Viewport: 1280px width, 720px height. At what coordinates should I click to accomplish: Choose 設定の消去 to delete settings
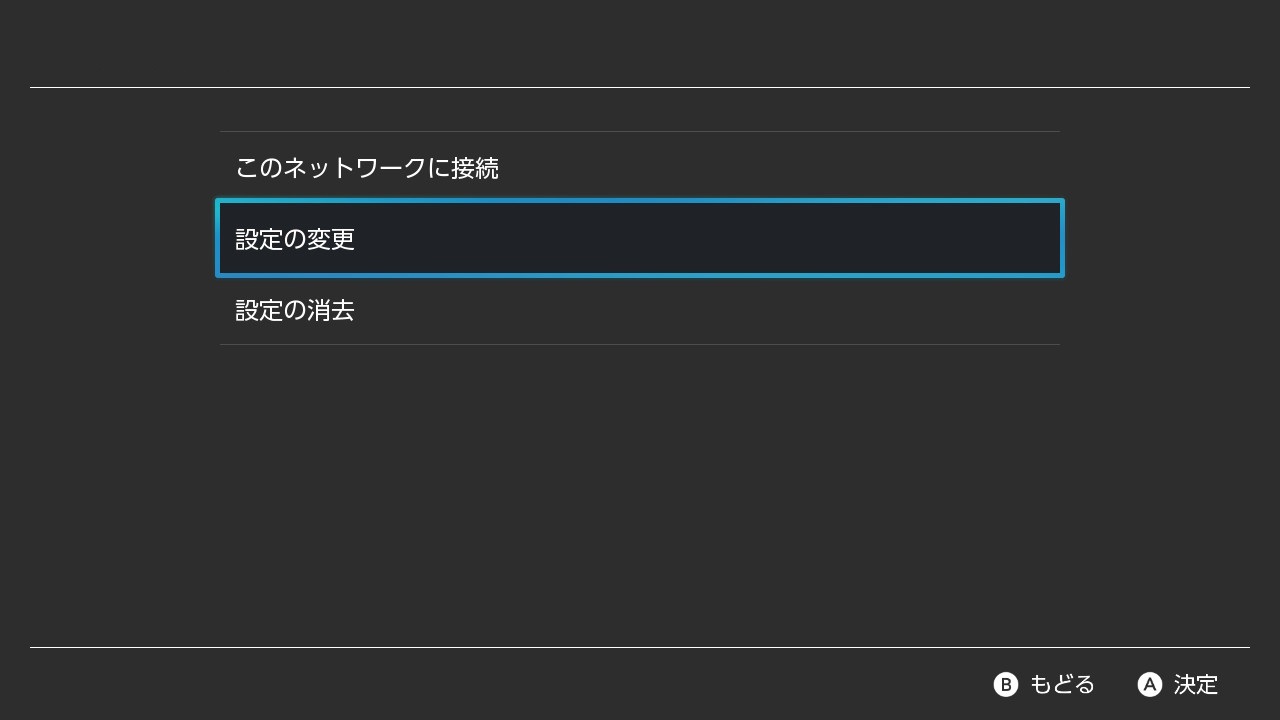tap(640, 310)
